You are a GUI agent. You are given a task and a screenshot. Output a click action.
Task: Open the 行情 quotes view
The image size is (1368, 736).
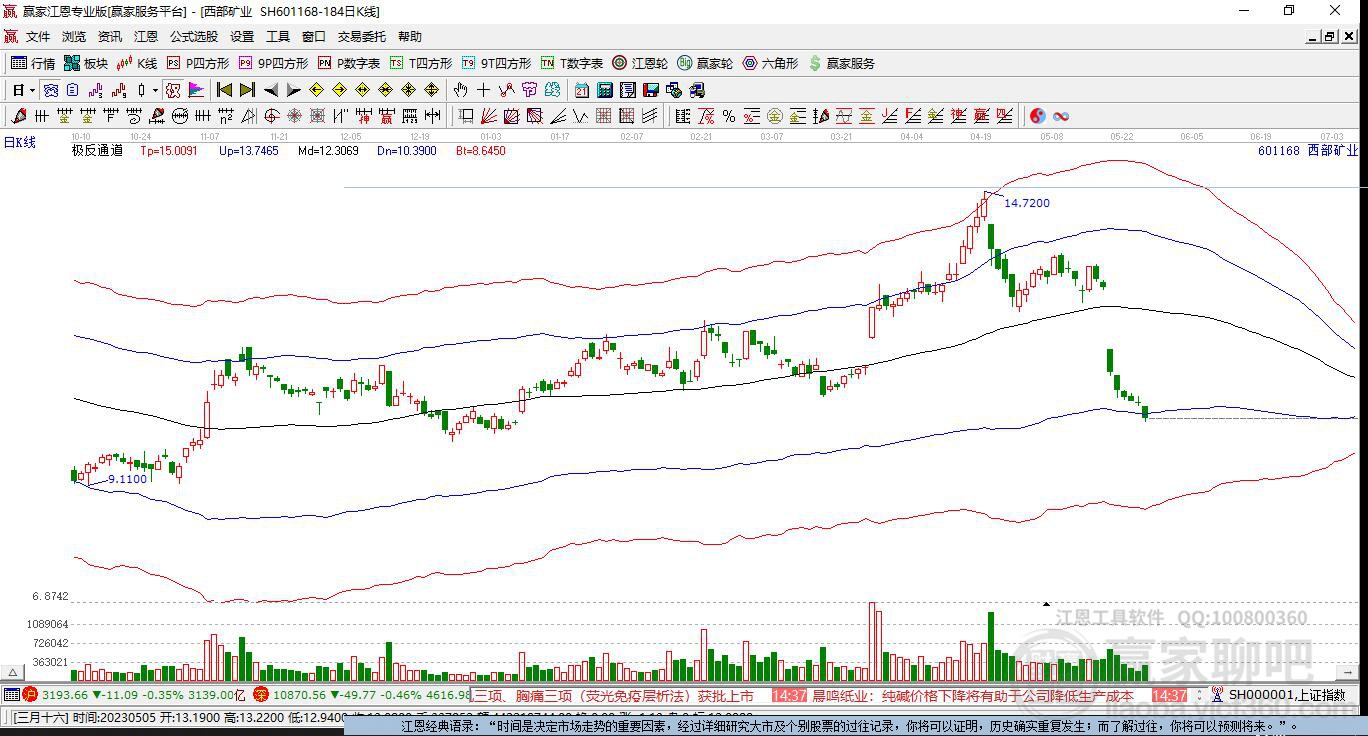pos(33,63)
